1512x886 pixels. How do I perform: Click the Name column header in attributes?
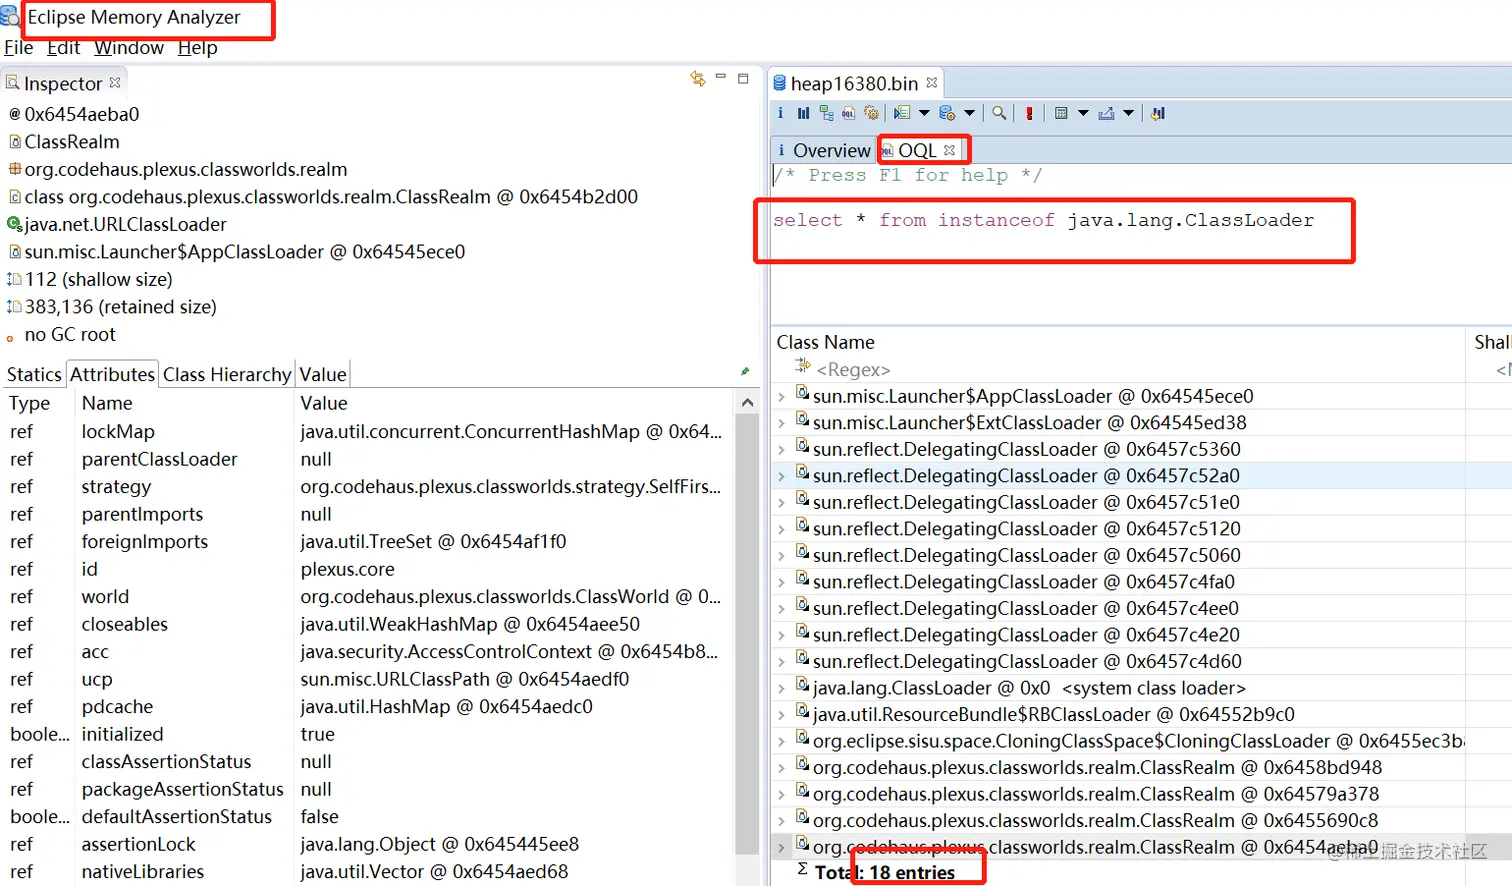coord(184,403)
